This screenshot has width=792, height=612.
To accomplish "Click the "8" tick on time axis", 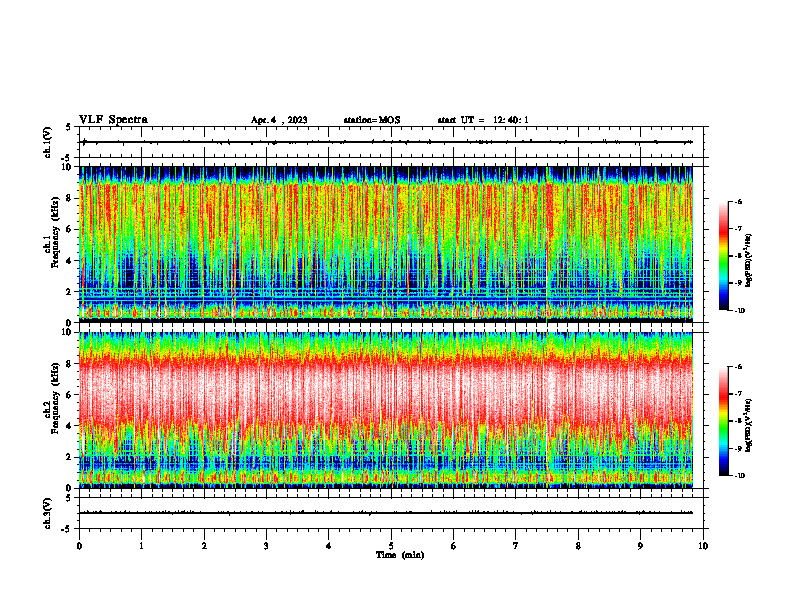I will (578, 546).
